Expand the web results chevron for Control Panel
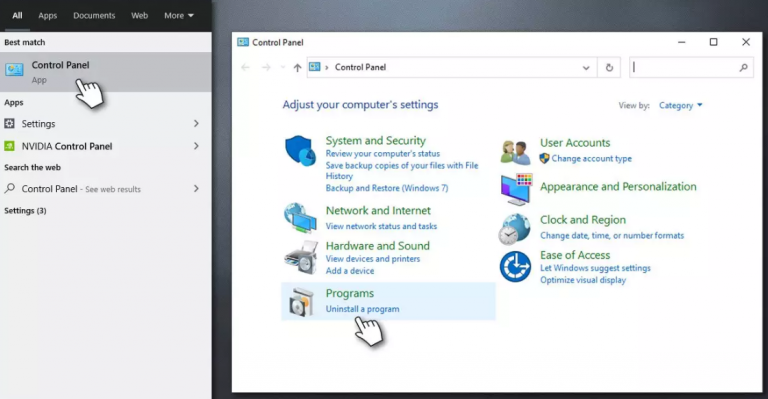This screenshot has height=399, width=768. (196, 188)
